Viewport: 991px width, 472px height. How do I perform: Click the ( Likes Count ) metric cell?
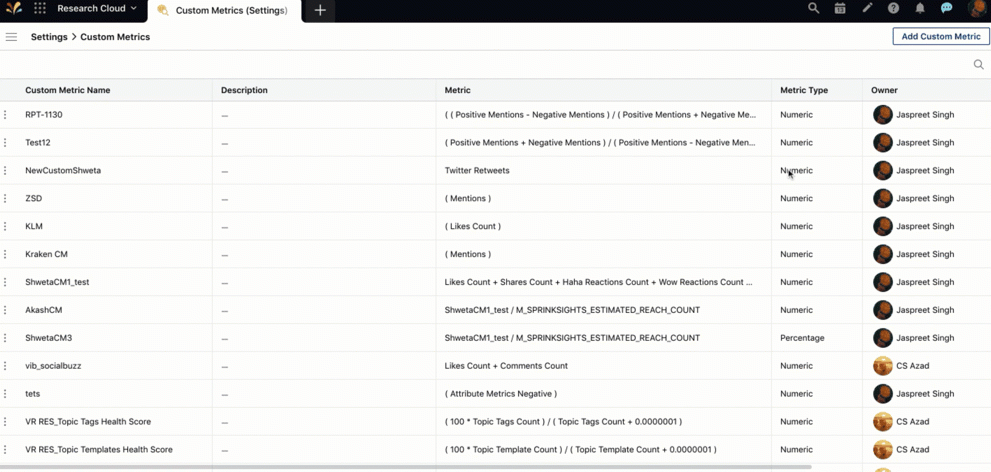472,226
